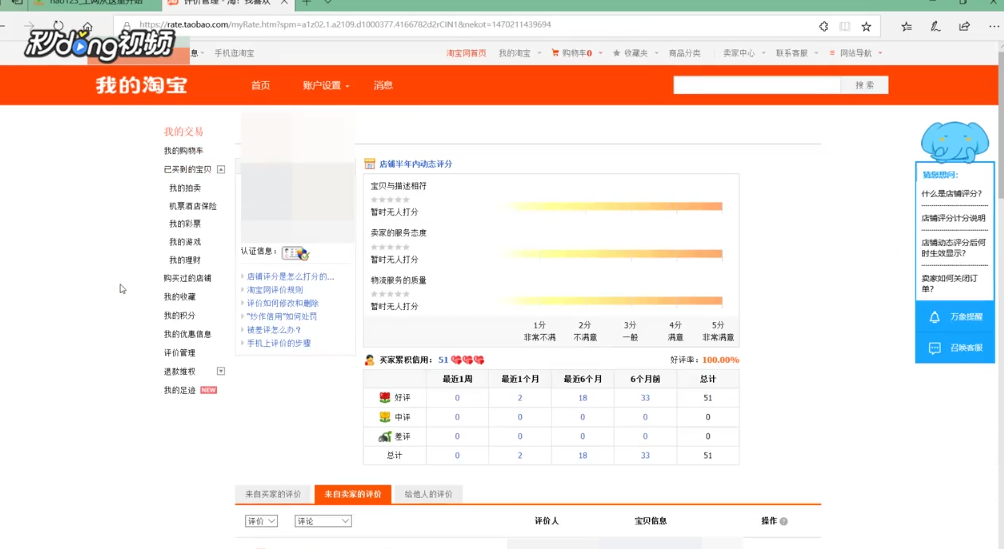Open 商品分类 in the top bar
Image resolution: width=1004 pixels, height=549 pixels.
pos(684,53)
